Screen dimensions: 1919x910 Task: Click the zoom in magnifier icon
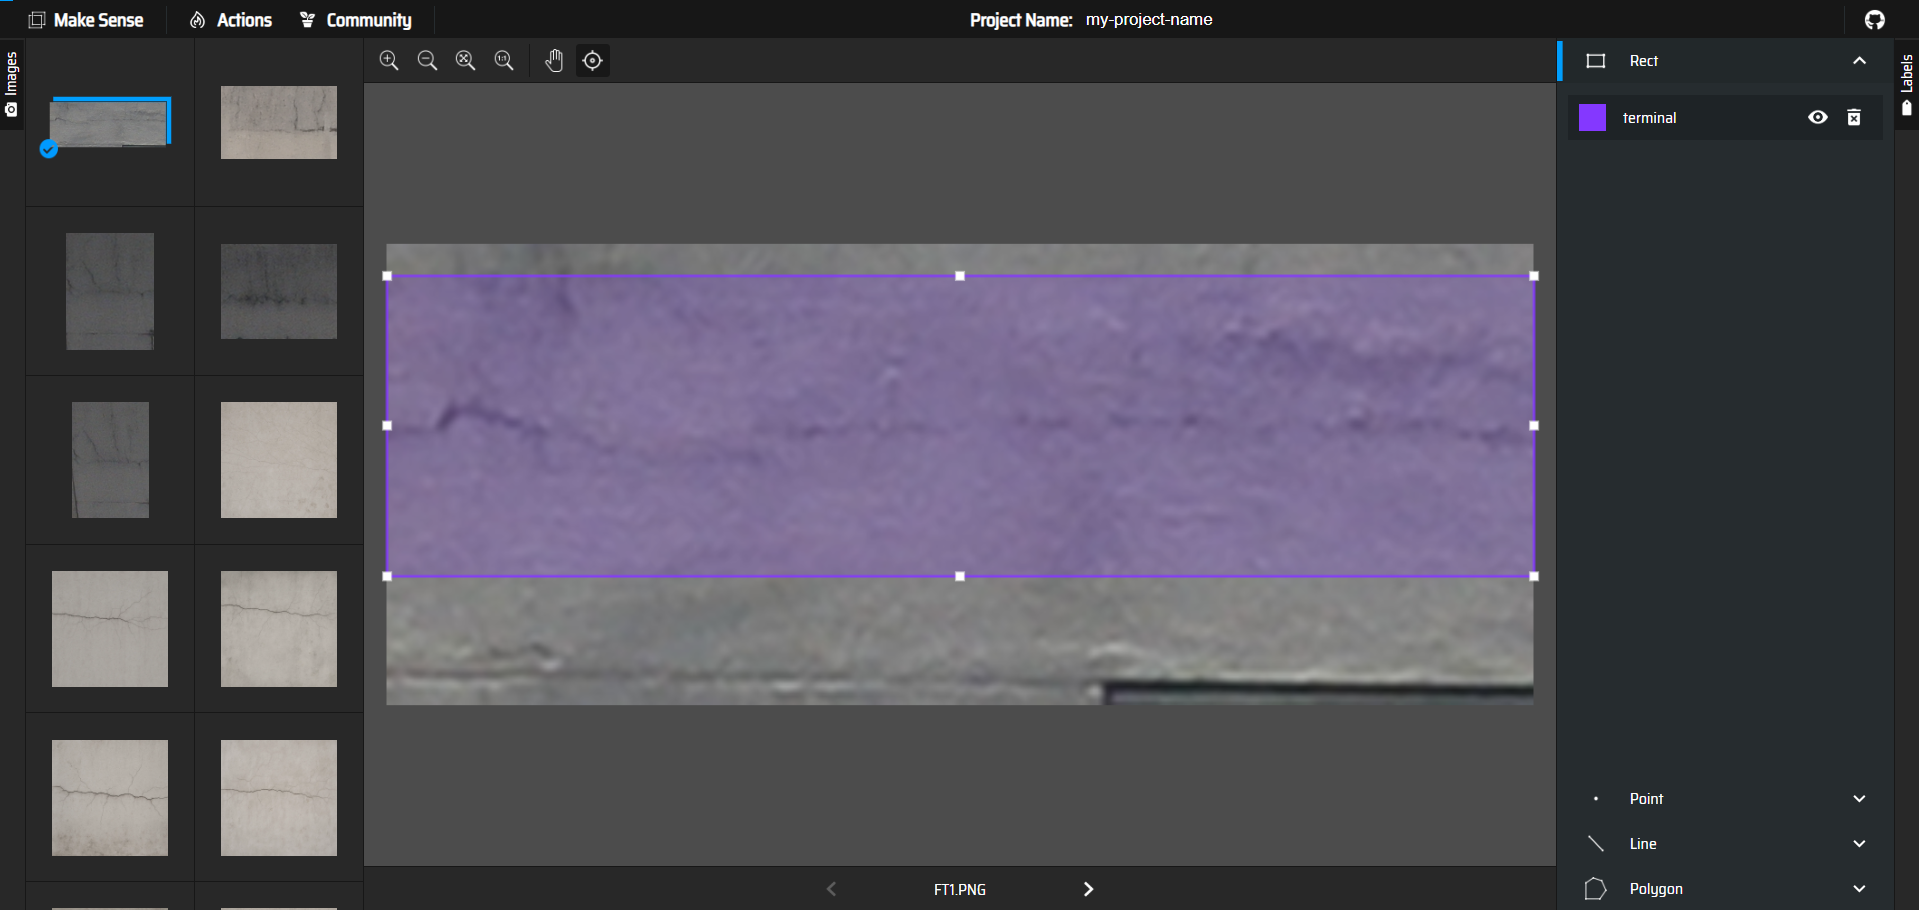(x=389, y=61)
